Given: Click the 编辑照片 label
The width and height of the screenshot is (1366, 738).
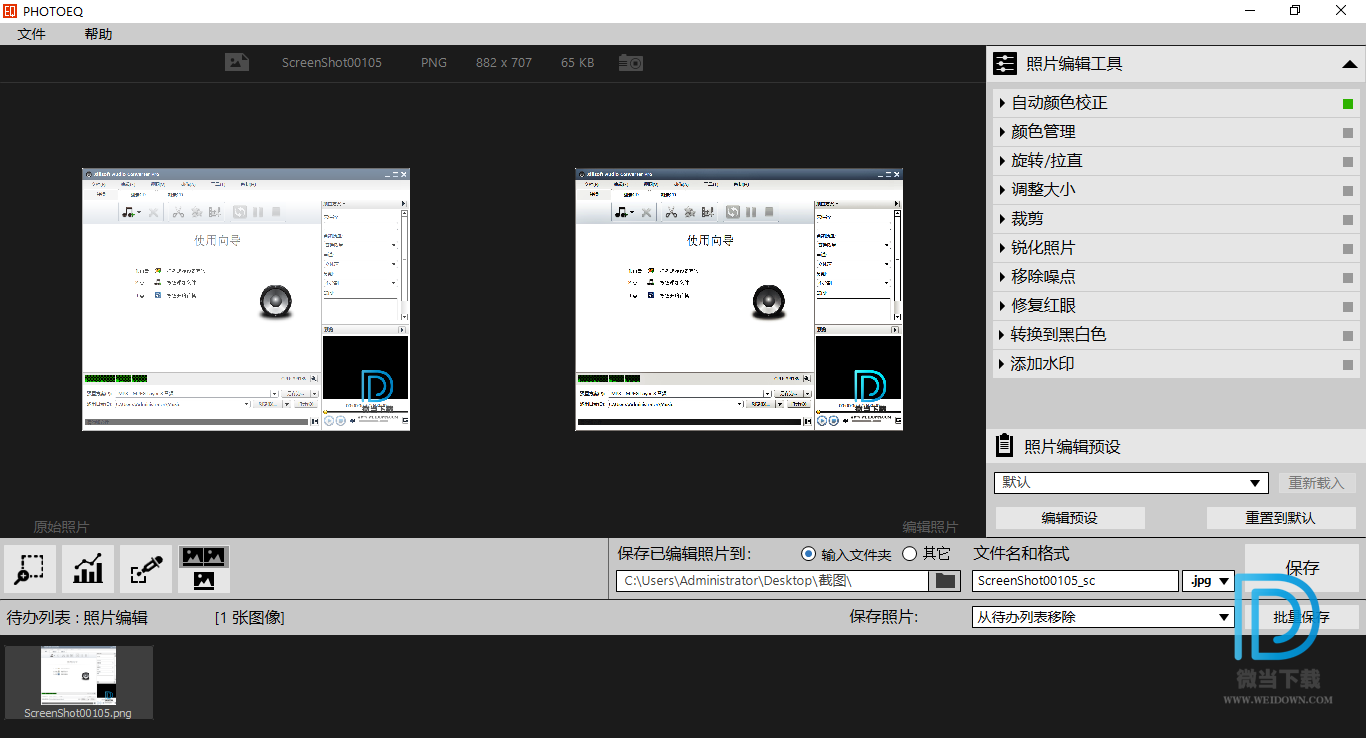Looking at the screenshot, I should (x=930, y=527).
